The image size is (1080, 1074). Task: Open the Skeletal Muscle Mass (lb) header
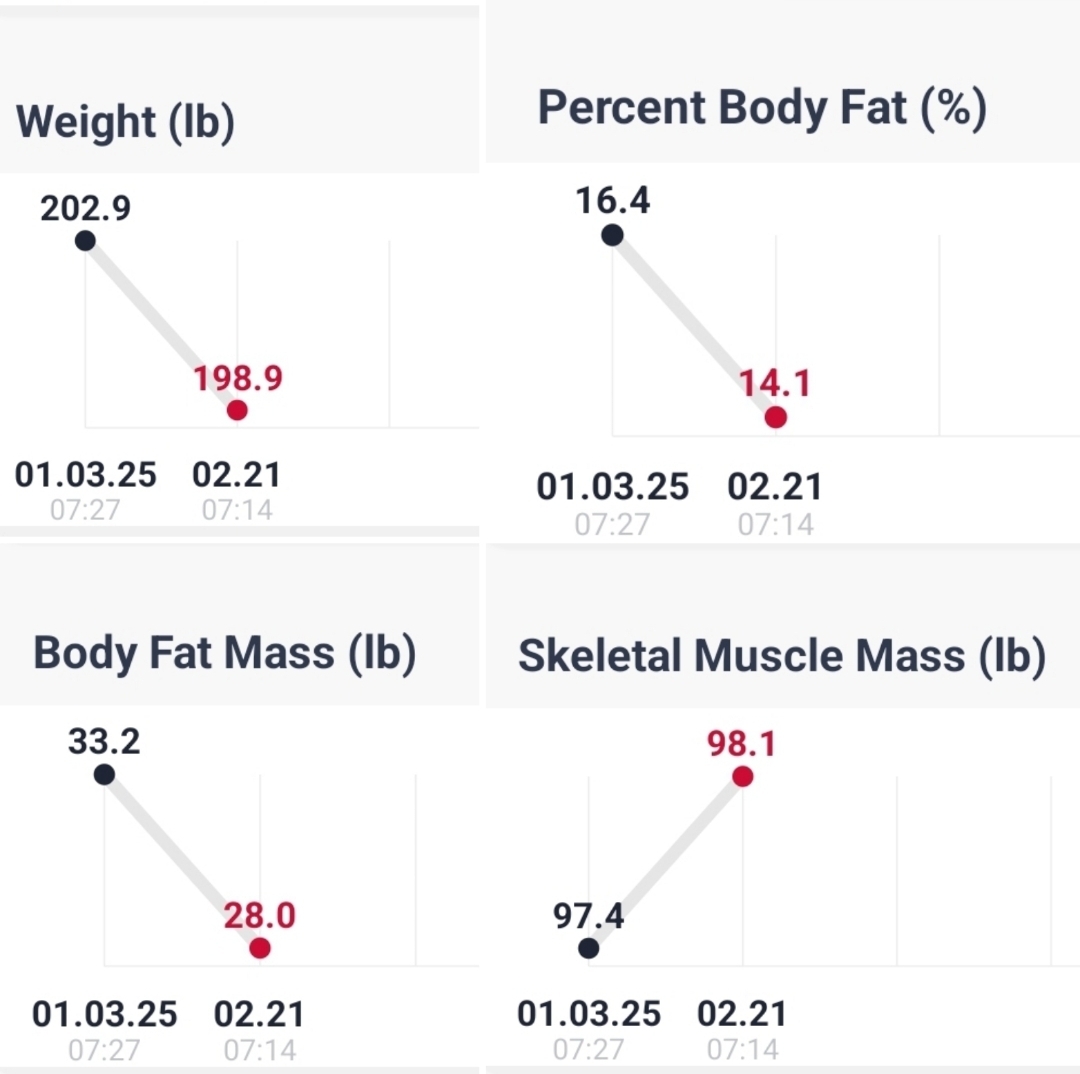[781, 656]
